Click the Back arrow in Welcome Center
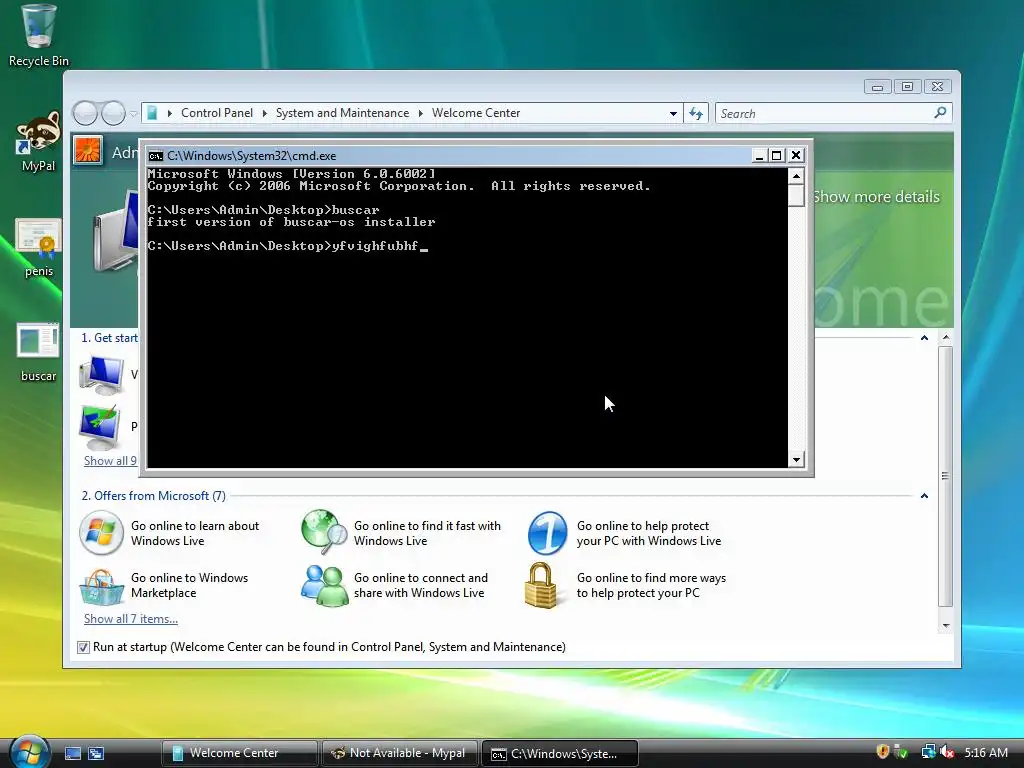Viewport: 1024px width, 768px height. click(x=85, y=114)
